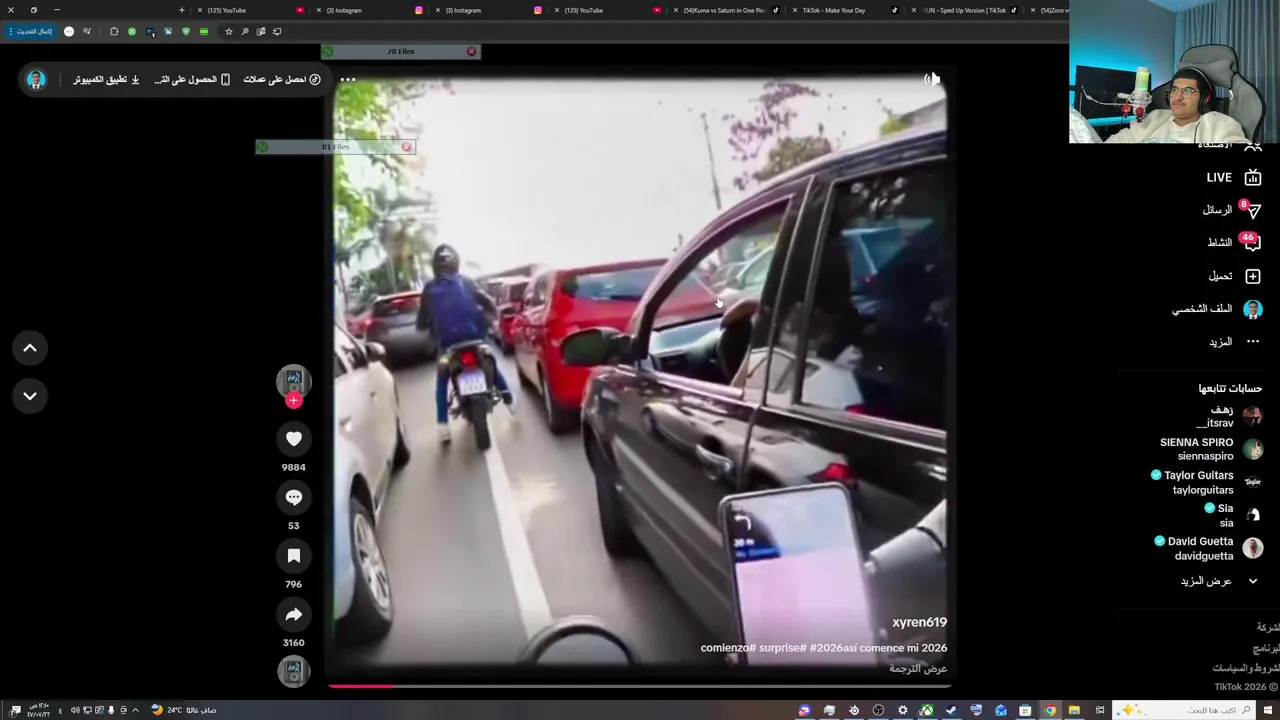The height and width of the screenshot is (720, 1280).
Task: Click the green shield extension icon
Action: coord(186,31)
